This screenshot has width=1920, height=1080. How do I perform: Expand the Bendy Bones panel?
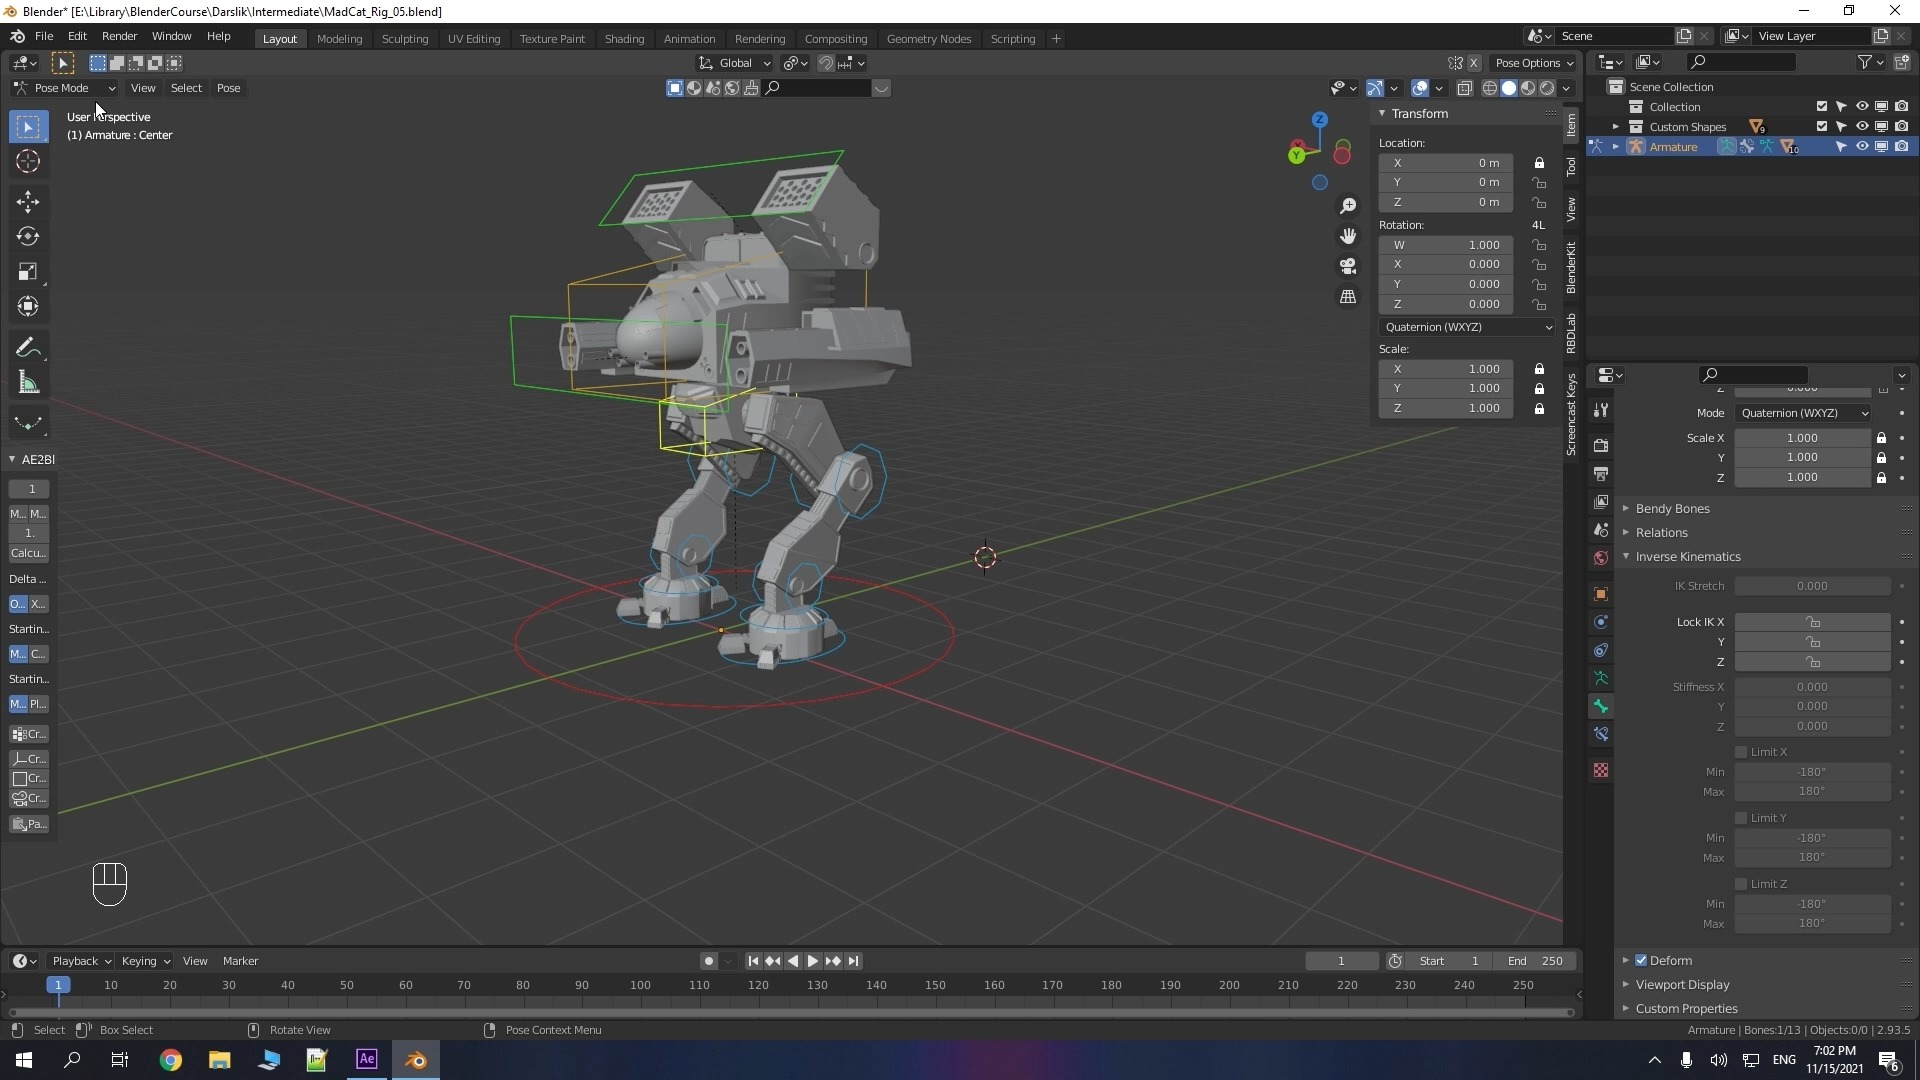click(1672, 508)
